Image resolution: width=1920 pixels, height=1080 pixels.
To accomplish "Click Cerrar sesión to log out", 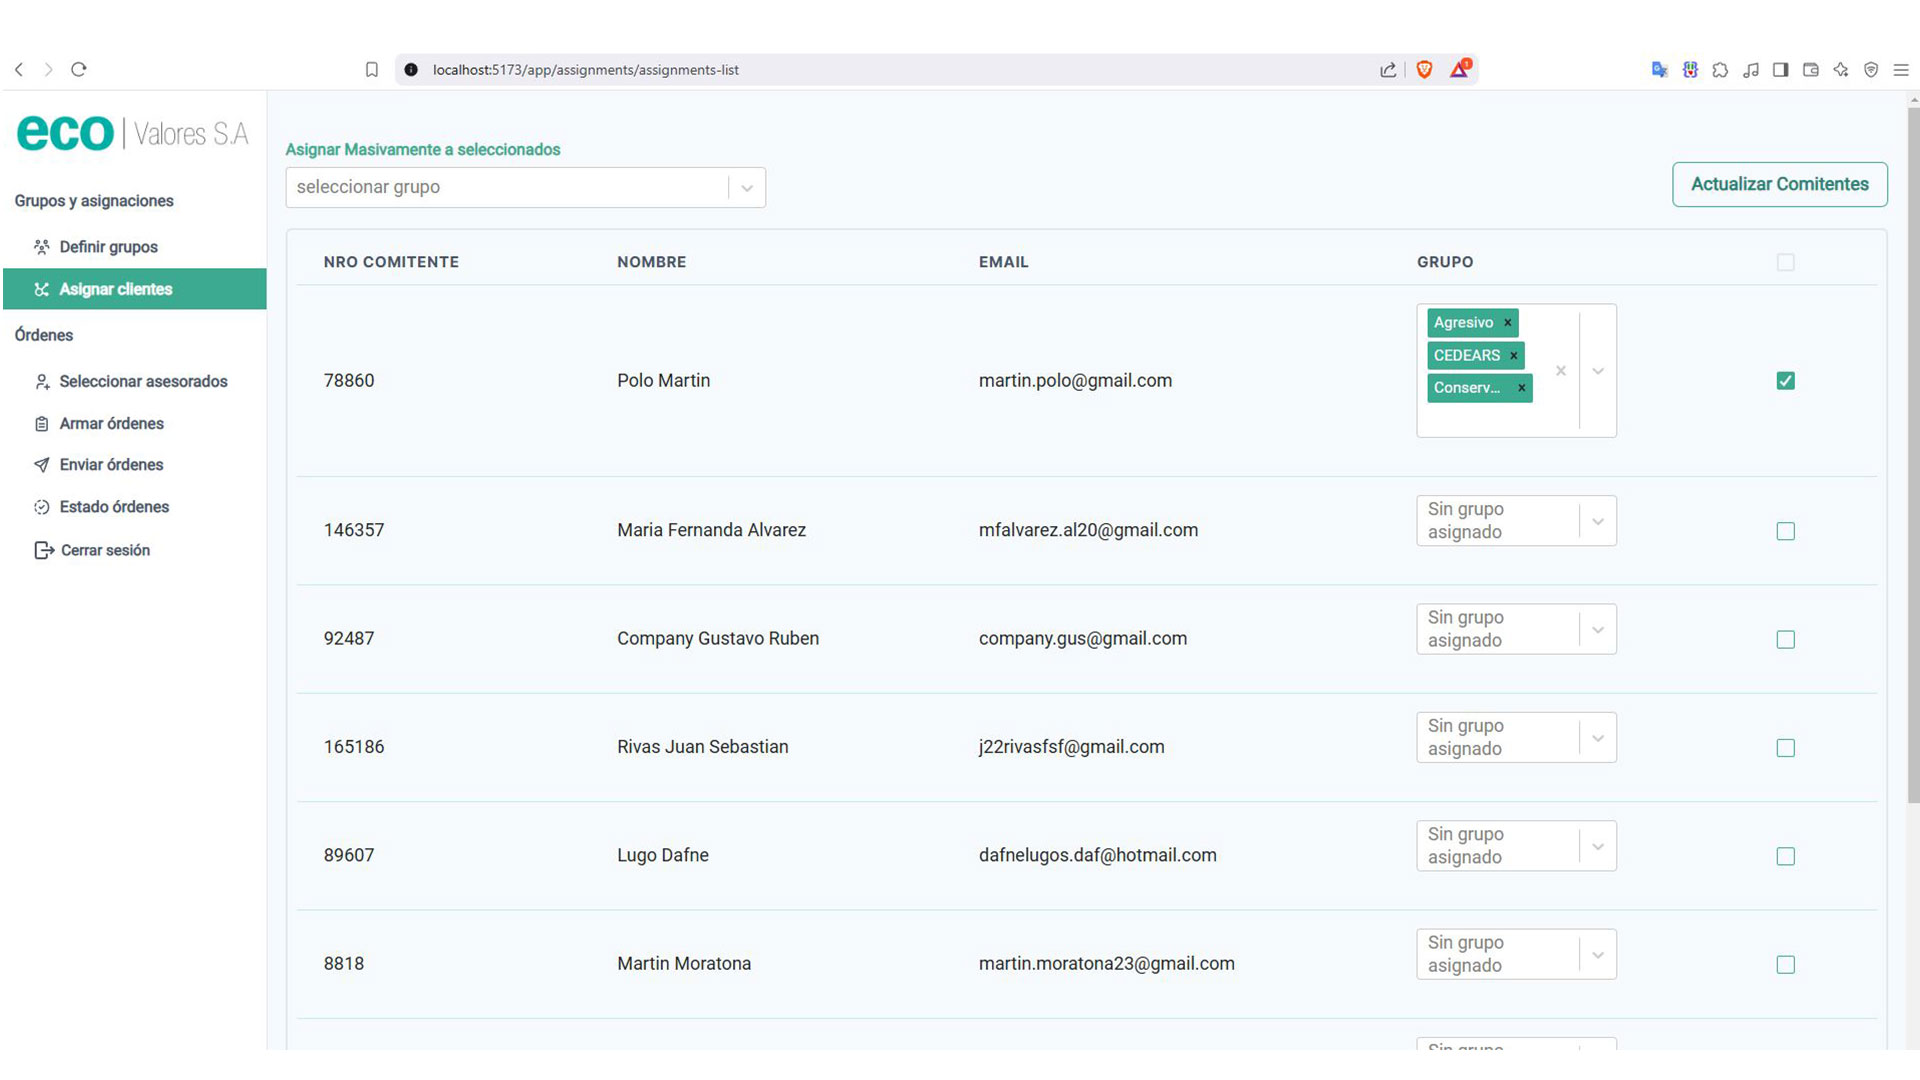I will [104, 551].
